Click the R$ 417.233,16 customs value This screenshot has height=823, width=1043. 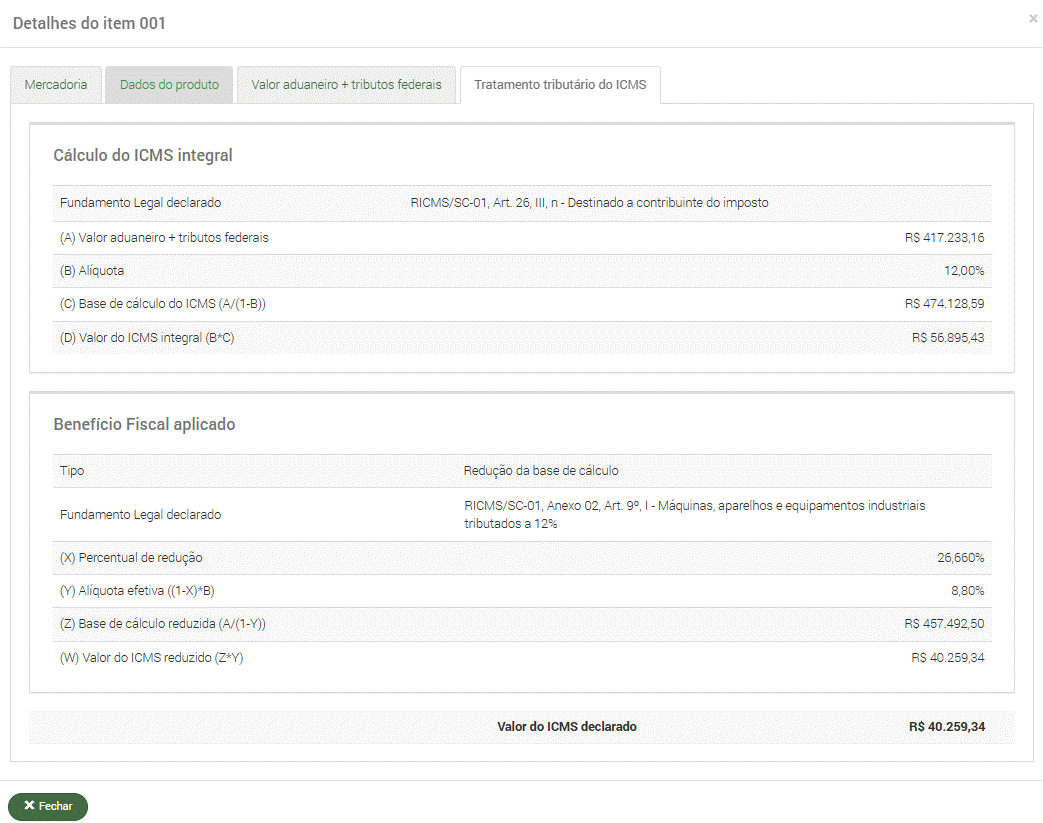click(944, 238)
